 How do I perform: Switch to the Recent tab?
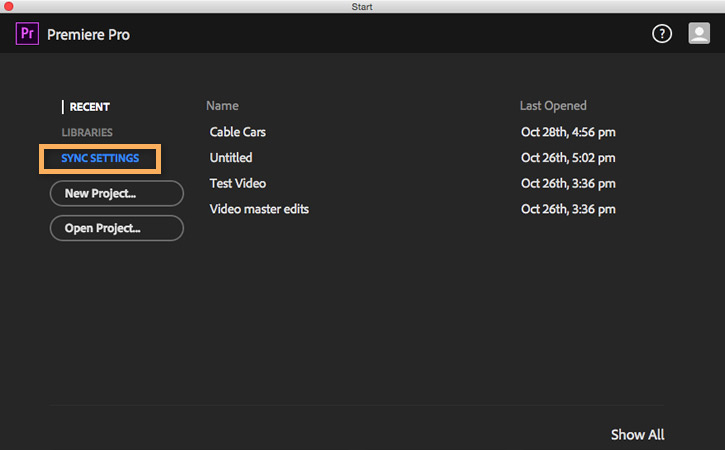click(x=89, y=107)
